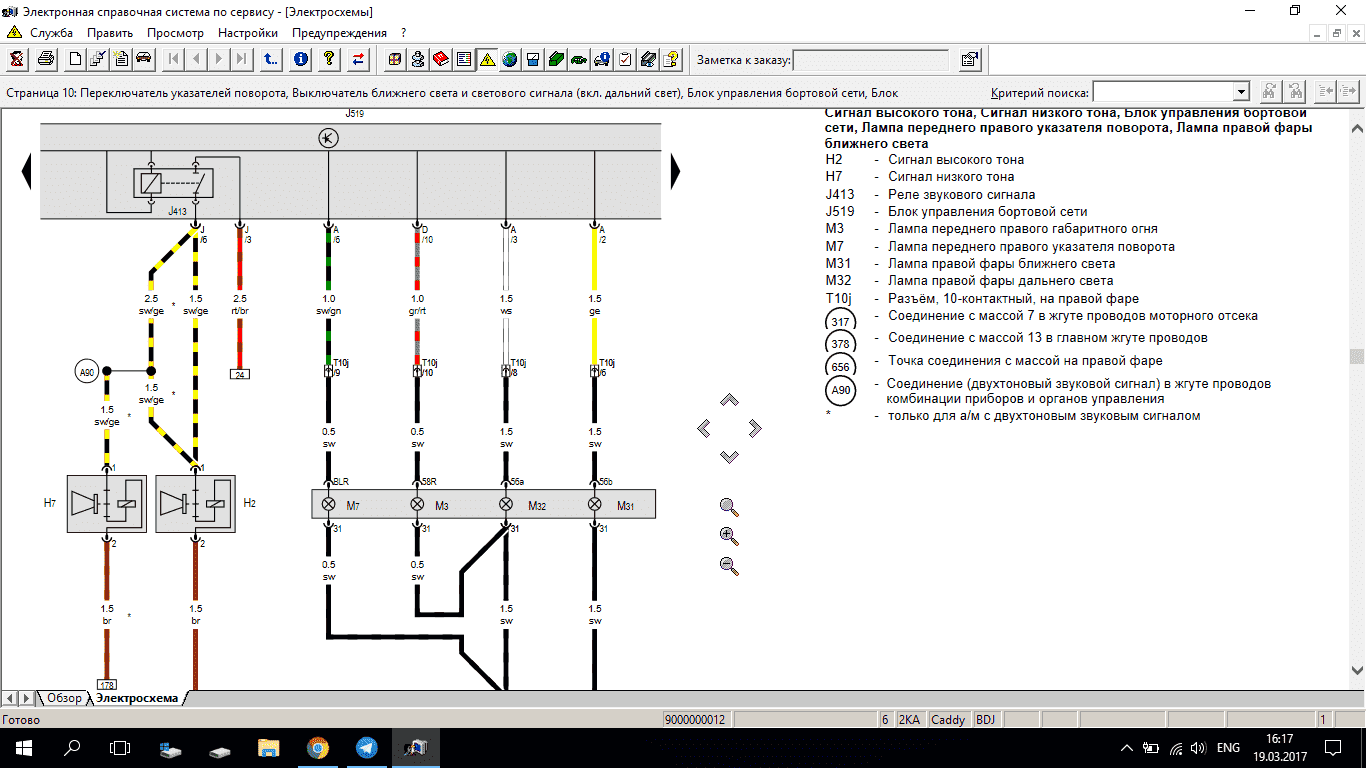
Task: Click the red book icon
Action: pyautogui.click(x=441, y=59)
